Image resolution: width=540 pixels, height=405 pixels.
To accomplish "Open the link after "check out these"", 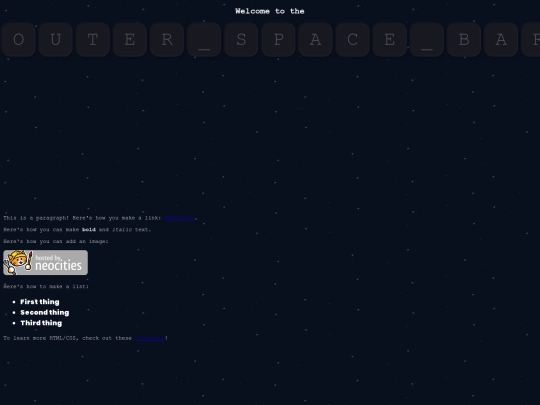I will pyautogui.click(x=150, y=338).
